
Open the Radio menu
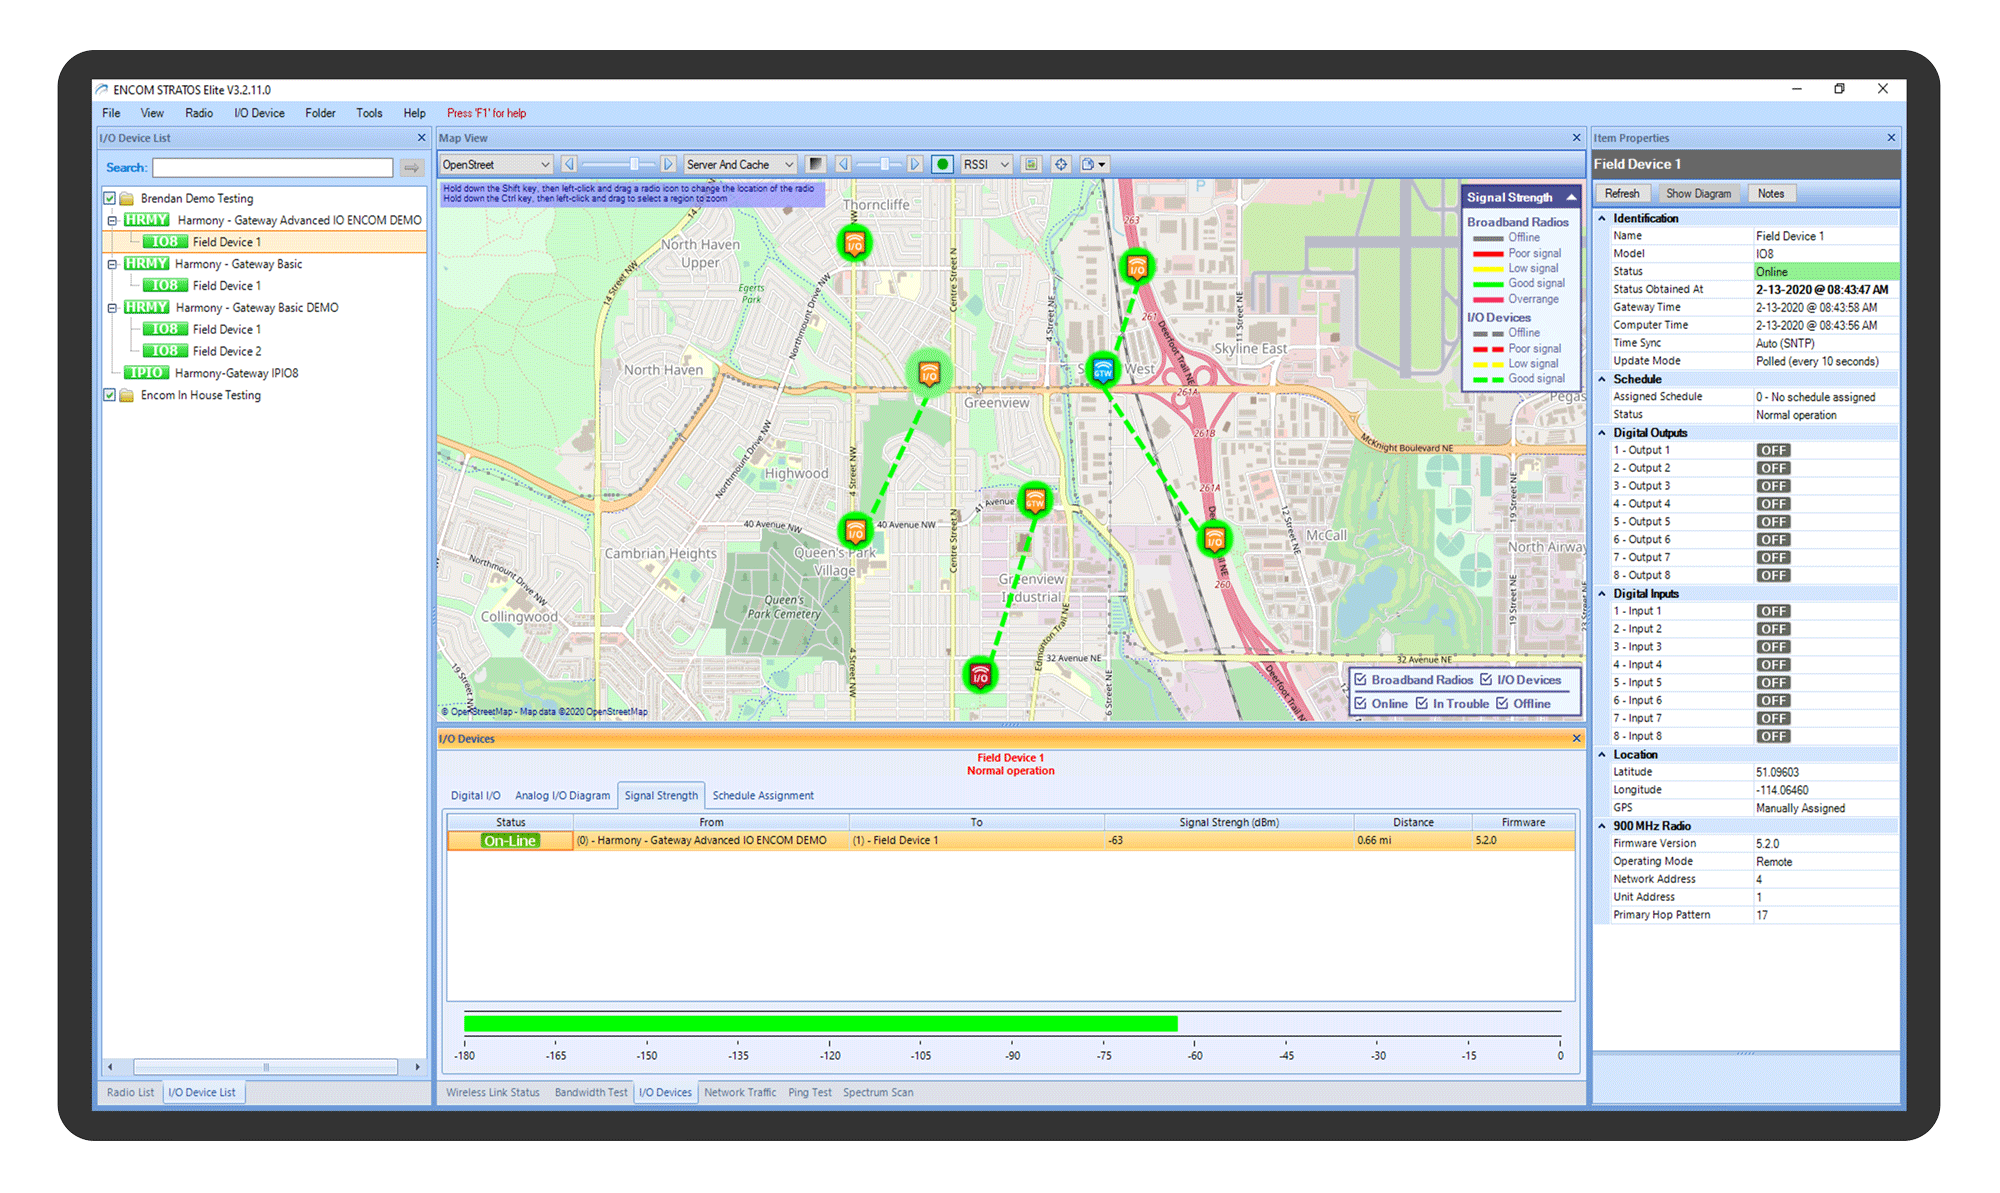199,113
